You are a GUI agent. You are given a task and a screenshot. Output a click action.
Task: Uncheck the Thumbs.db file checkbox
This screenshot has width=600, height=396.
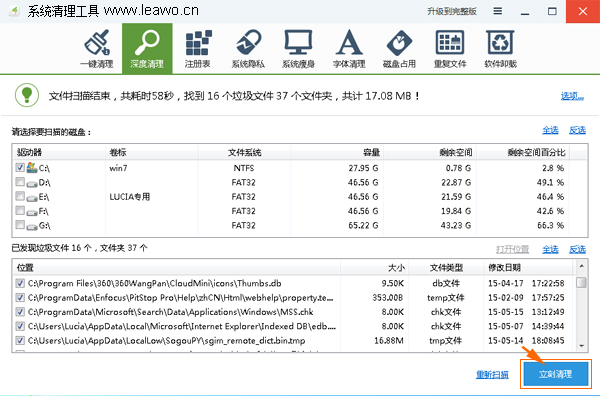pos(20,283)
